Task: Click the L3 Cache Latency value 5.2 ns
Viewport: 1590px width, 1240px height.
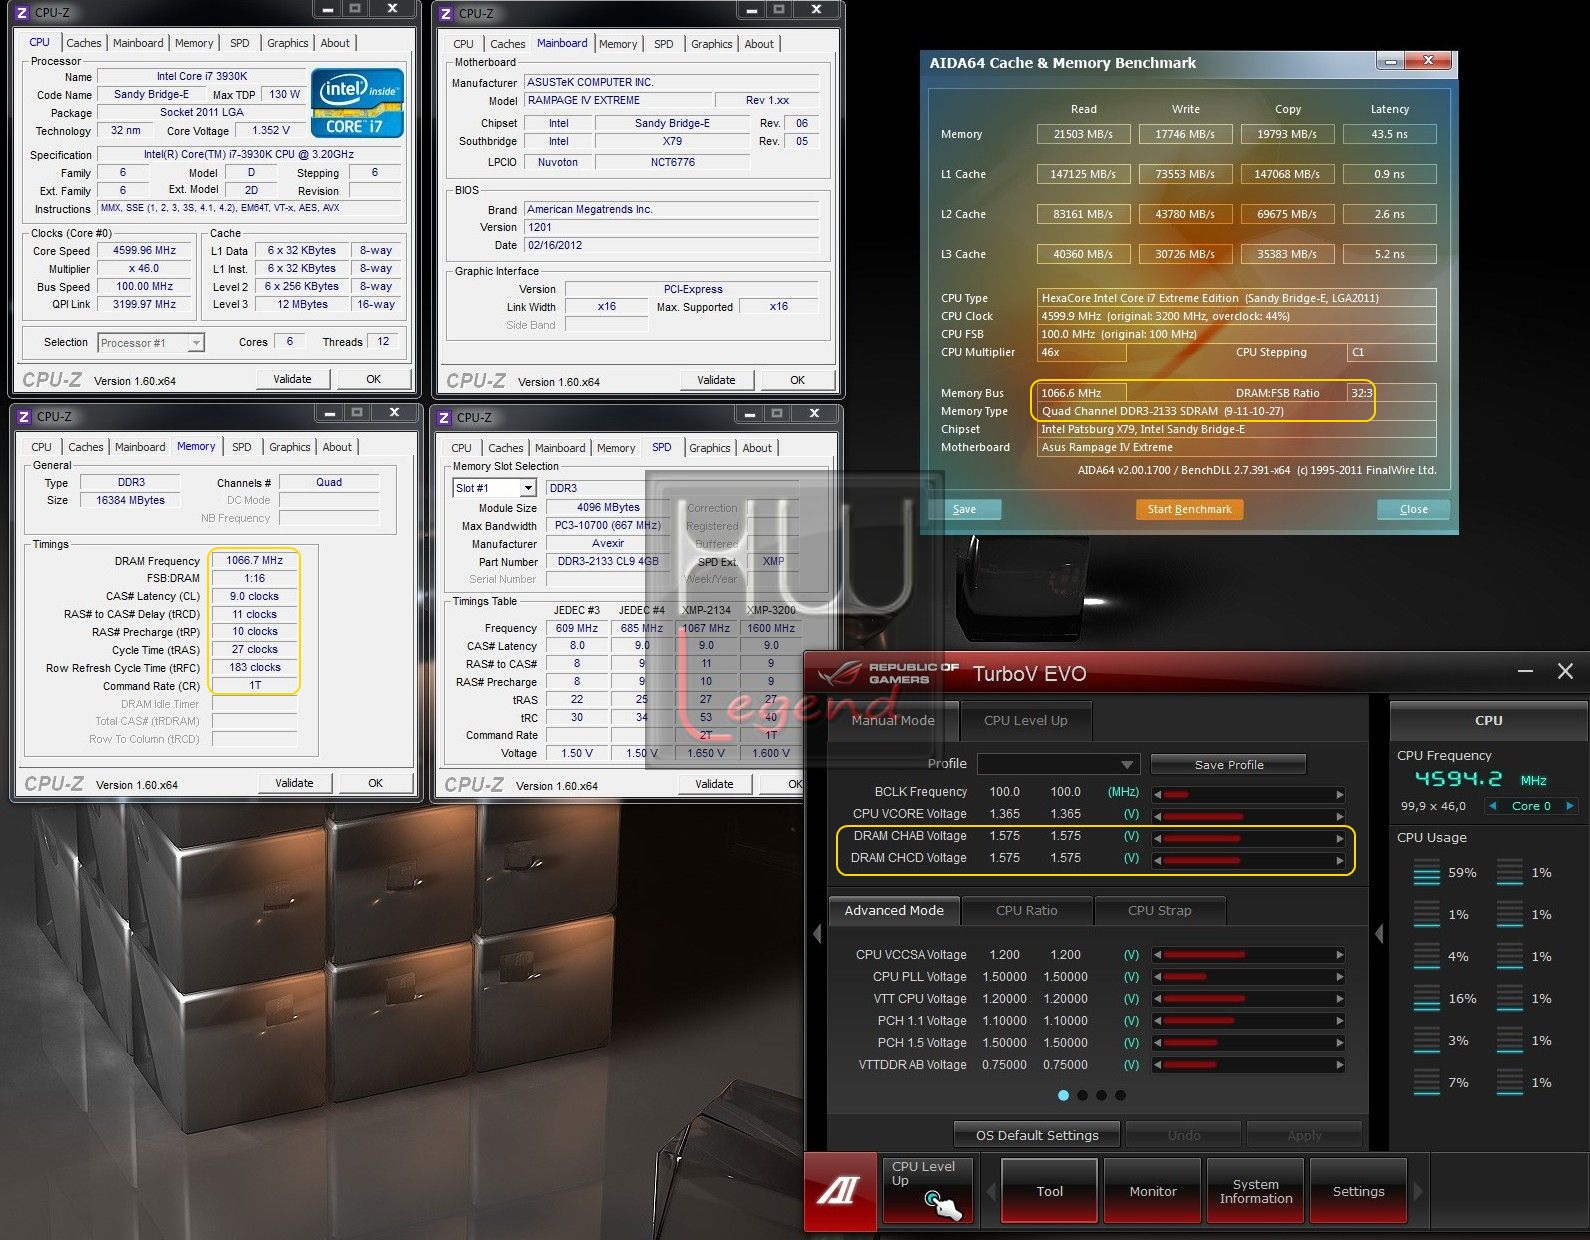Action: [x=1389, y=254]
